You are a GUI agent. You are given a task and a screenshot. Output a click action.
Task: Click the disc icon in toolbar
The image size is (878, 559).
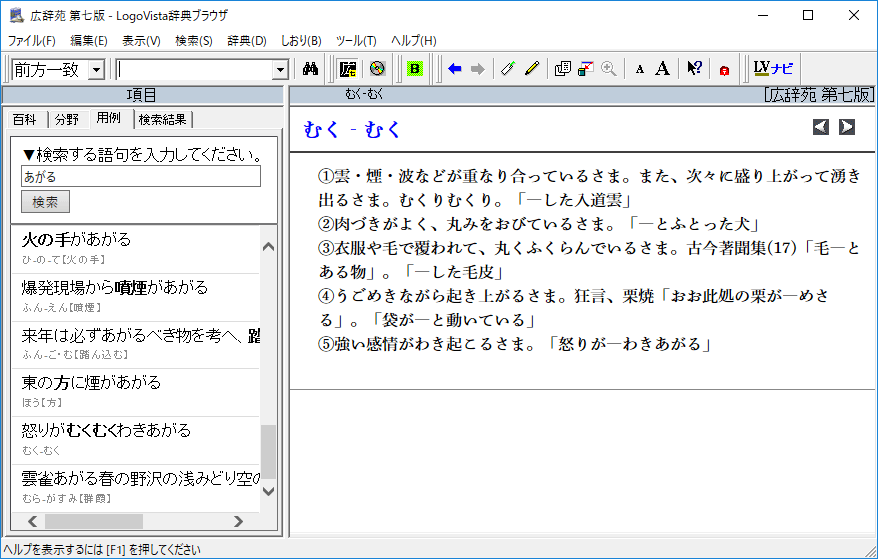(377, 69)
